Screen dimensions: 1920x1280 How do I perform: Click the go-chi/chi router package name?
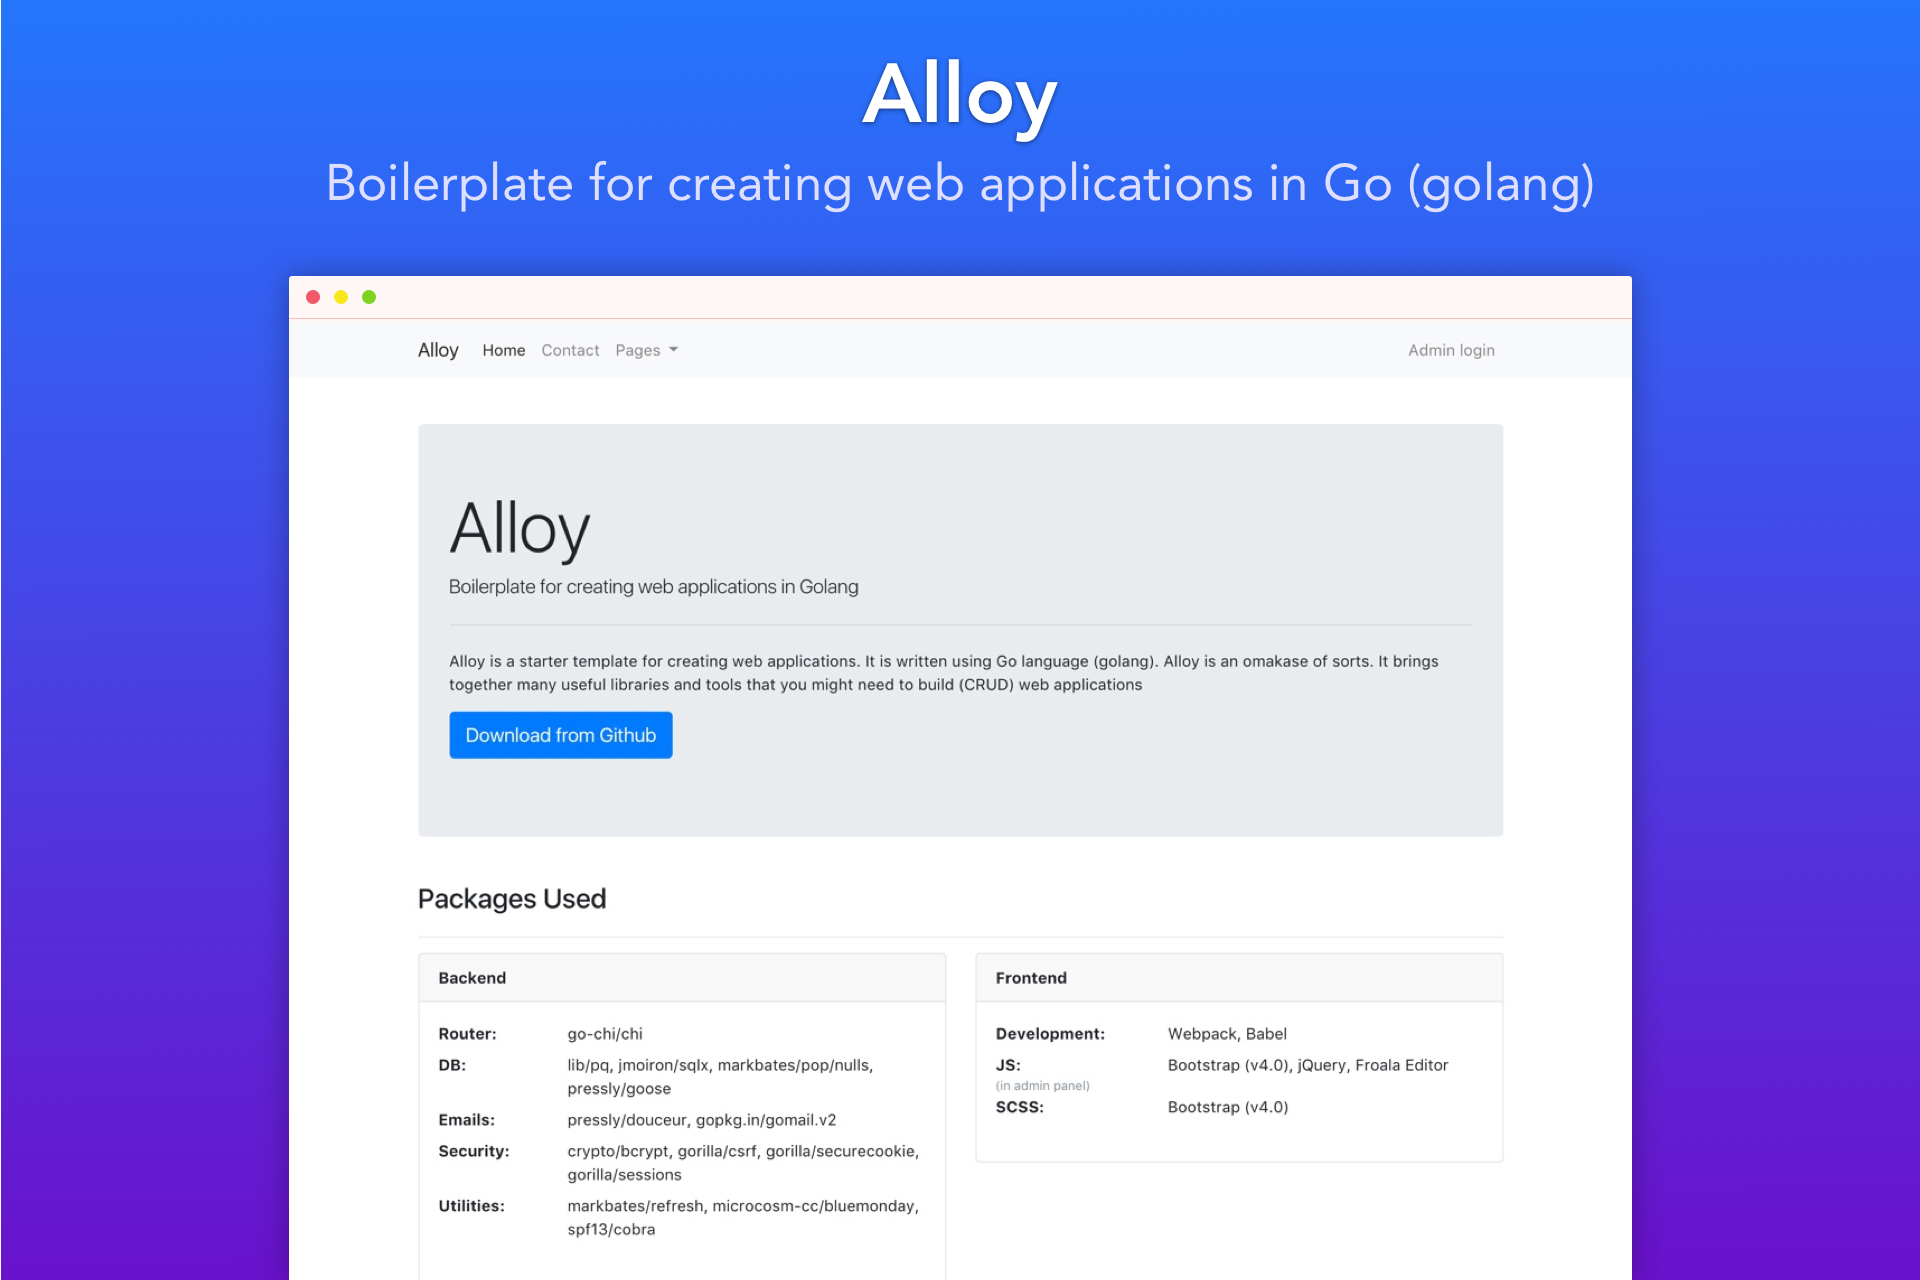click(604, 1034)
